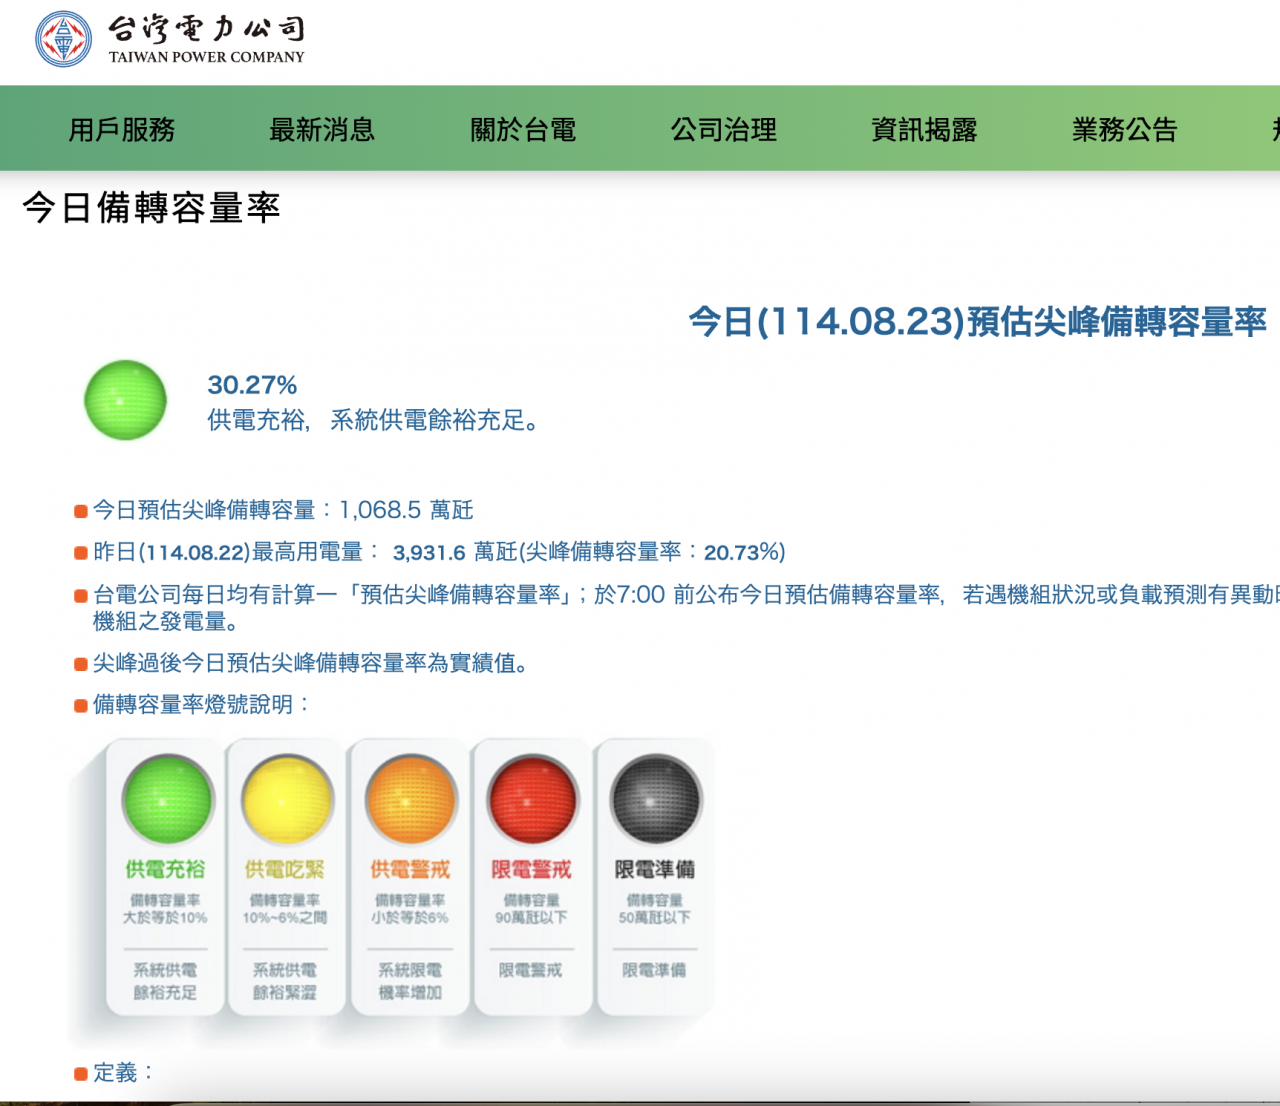Expand the 關於台電 navigation item
The height and width of the screenshot is (1106, 1280).
[x=523, y=130]
